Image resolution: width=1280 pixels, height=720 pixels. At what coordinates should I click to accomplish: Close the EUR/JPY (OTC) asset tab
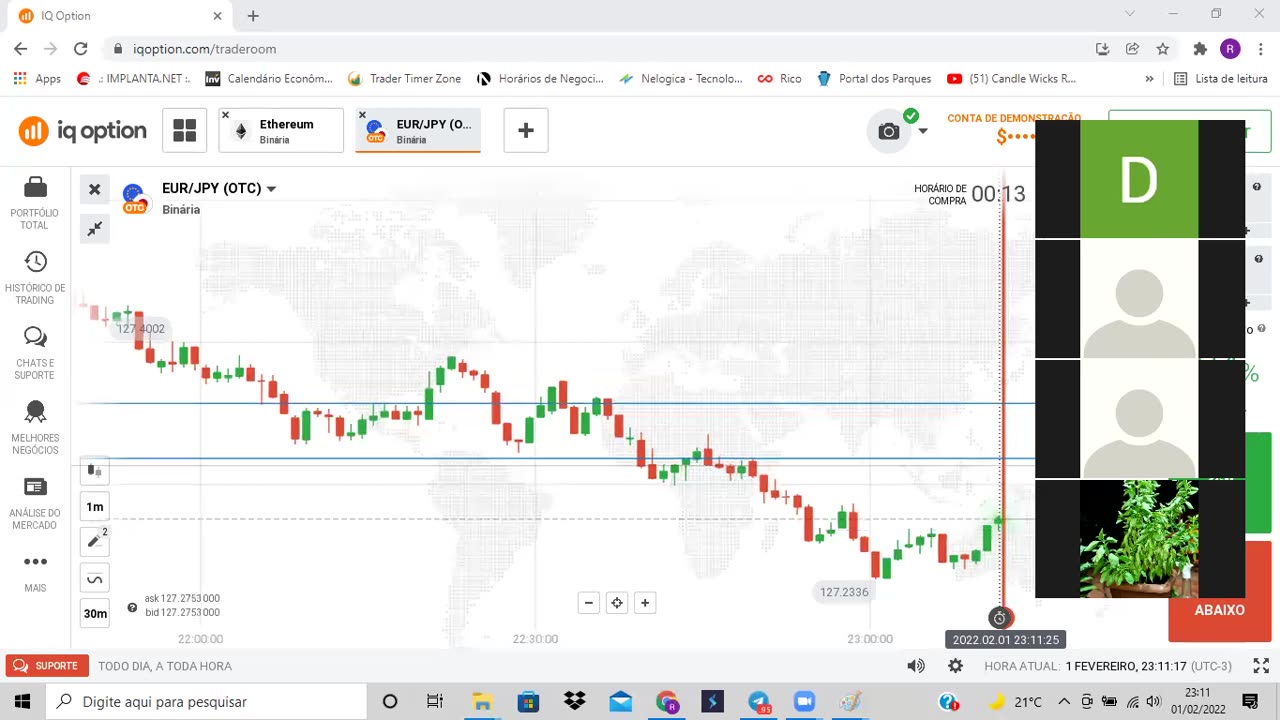click(x=362, y=115)
